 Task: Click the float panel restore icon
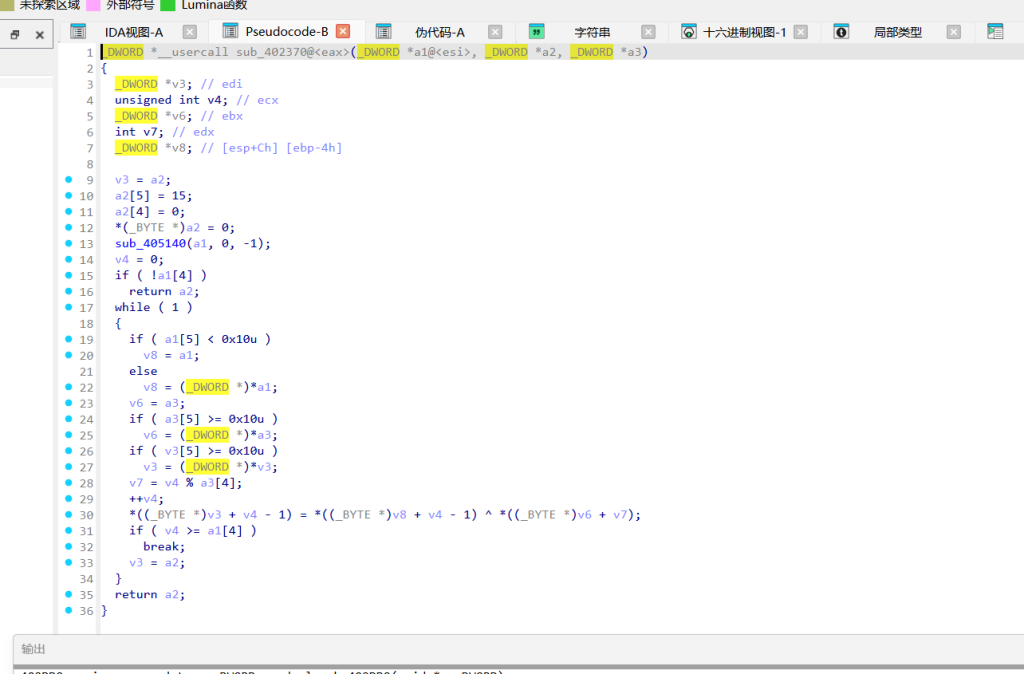15,35
